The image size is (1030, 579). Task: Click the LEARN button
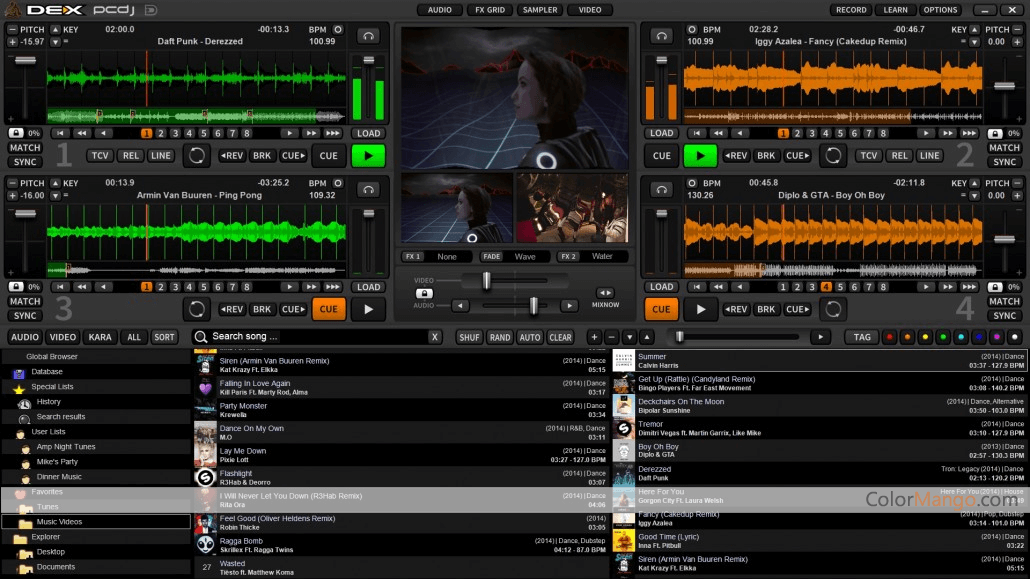pos(895,10)
